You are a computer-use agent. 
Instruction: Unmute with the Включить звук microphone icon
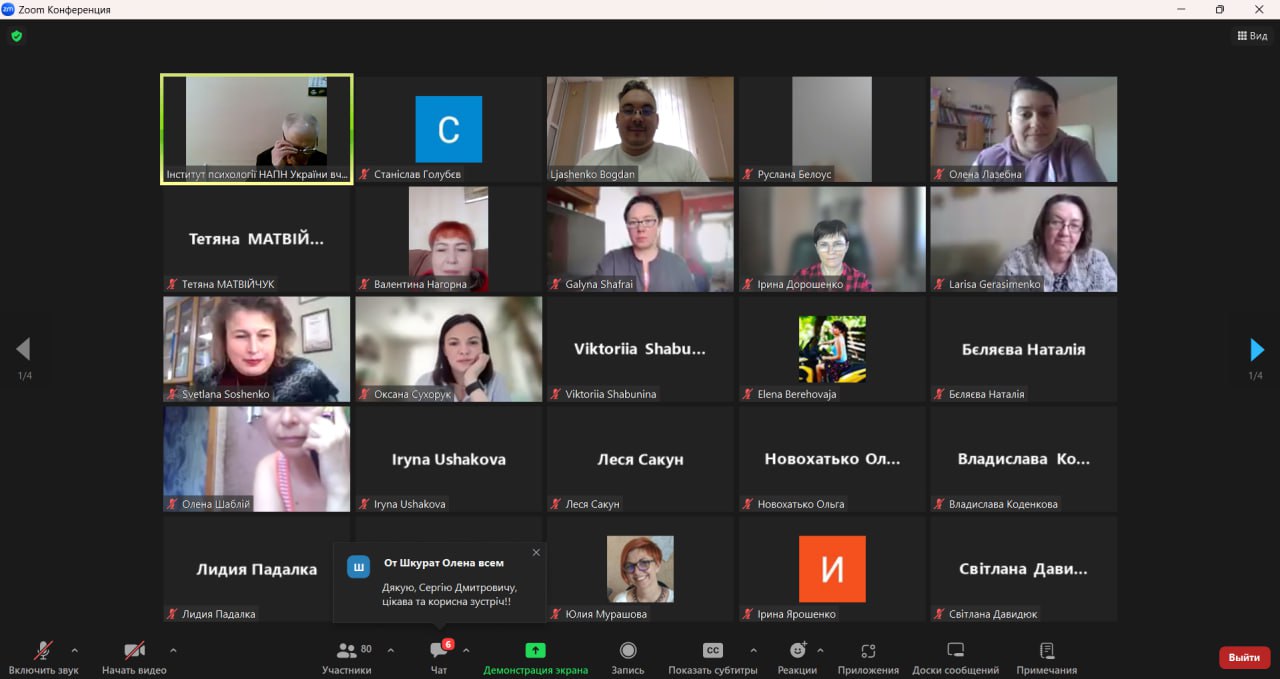coord(43,651)
